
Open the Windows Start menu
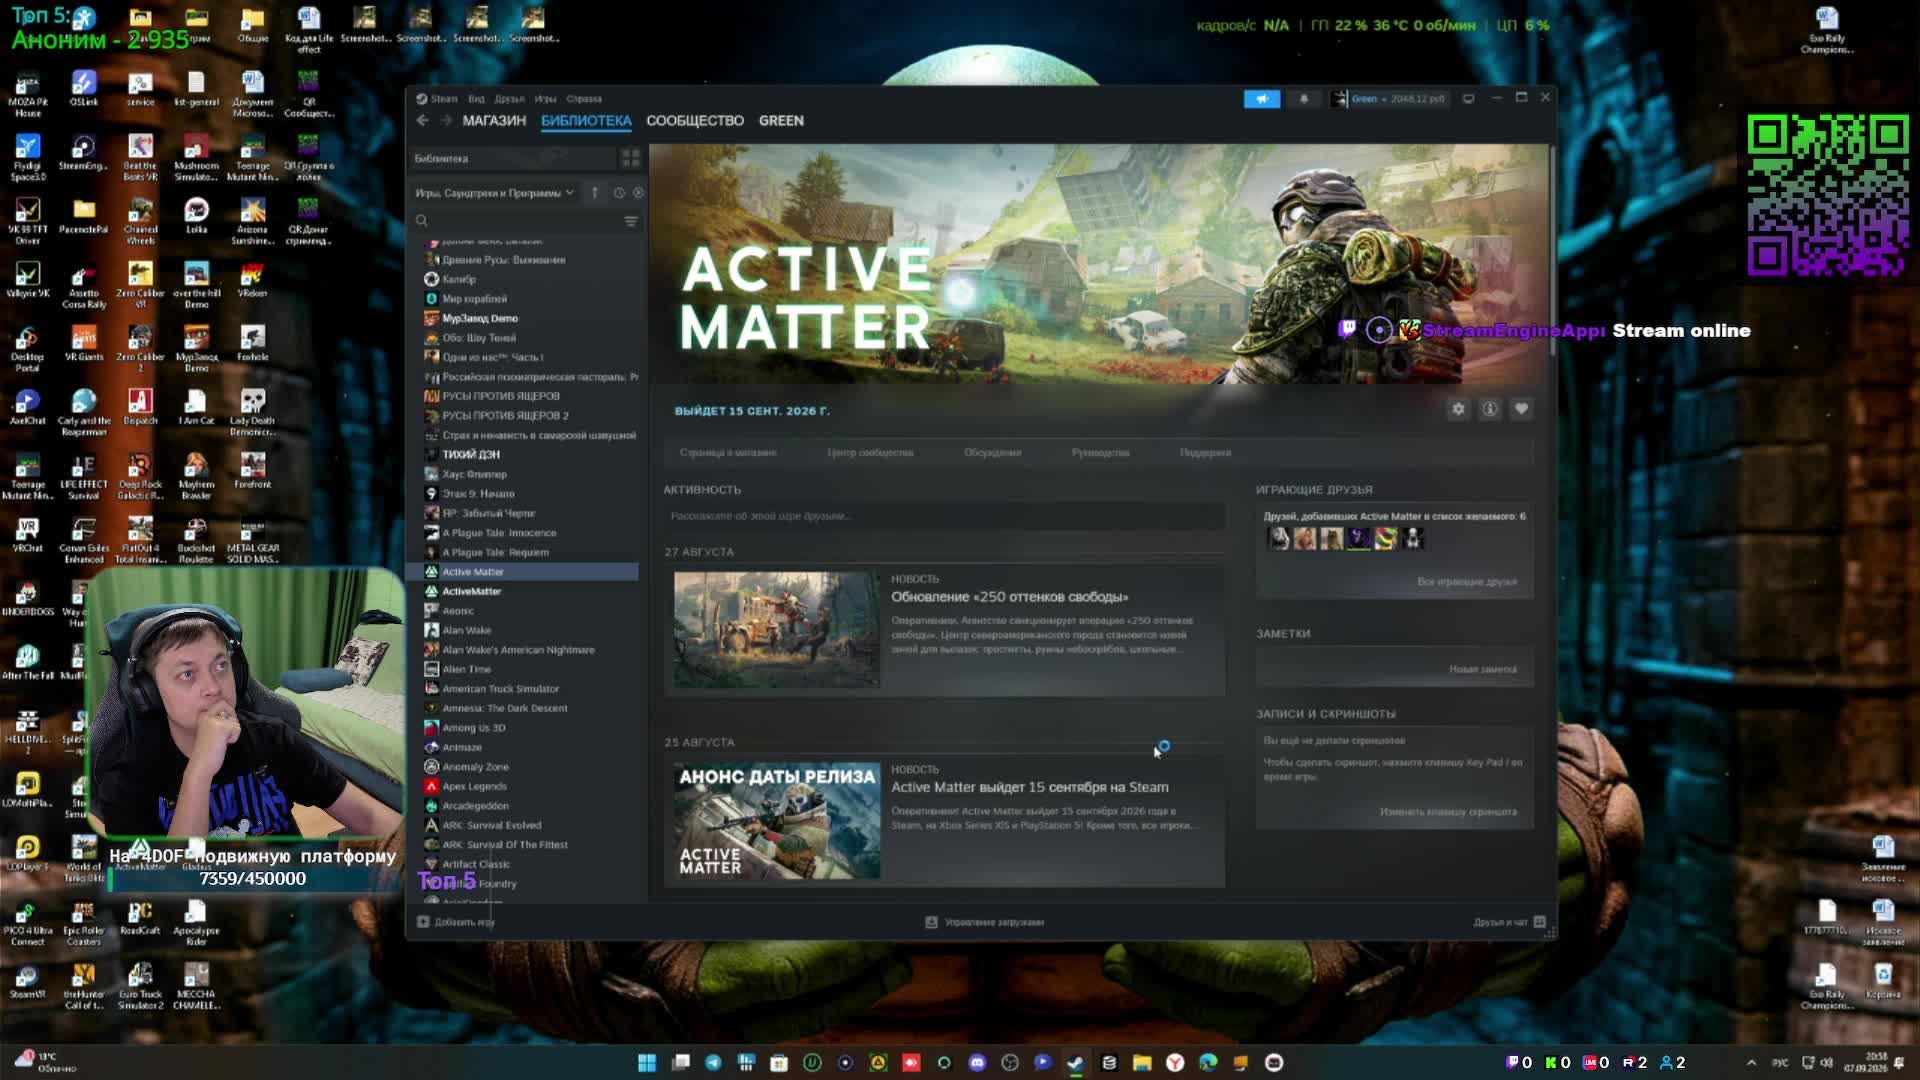pyautogui.click(x=647, y=1063)
